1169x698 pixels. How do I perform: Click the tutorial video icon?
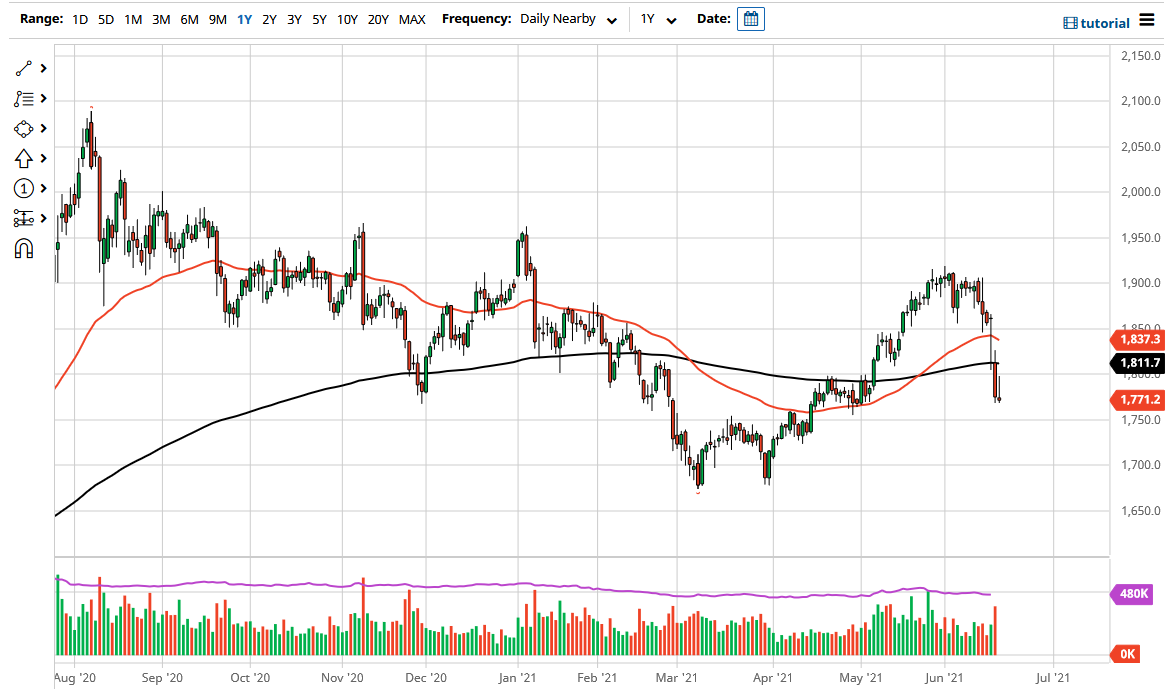pyautogui.click(x=1070, y=23)
